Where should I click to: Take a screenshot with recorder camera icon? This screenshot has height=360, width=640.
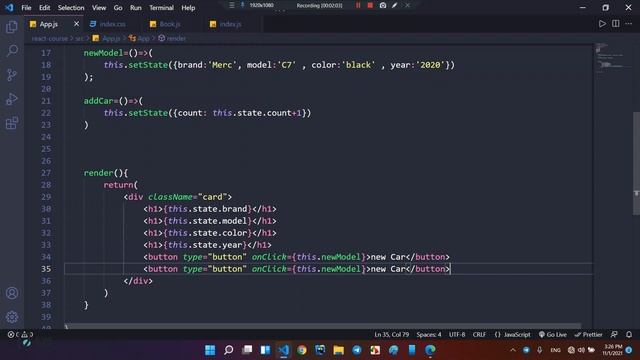pos(383,5)
